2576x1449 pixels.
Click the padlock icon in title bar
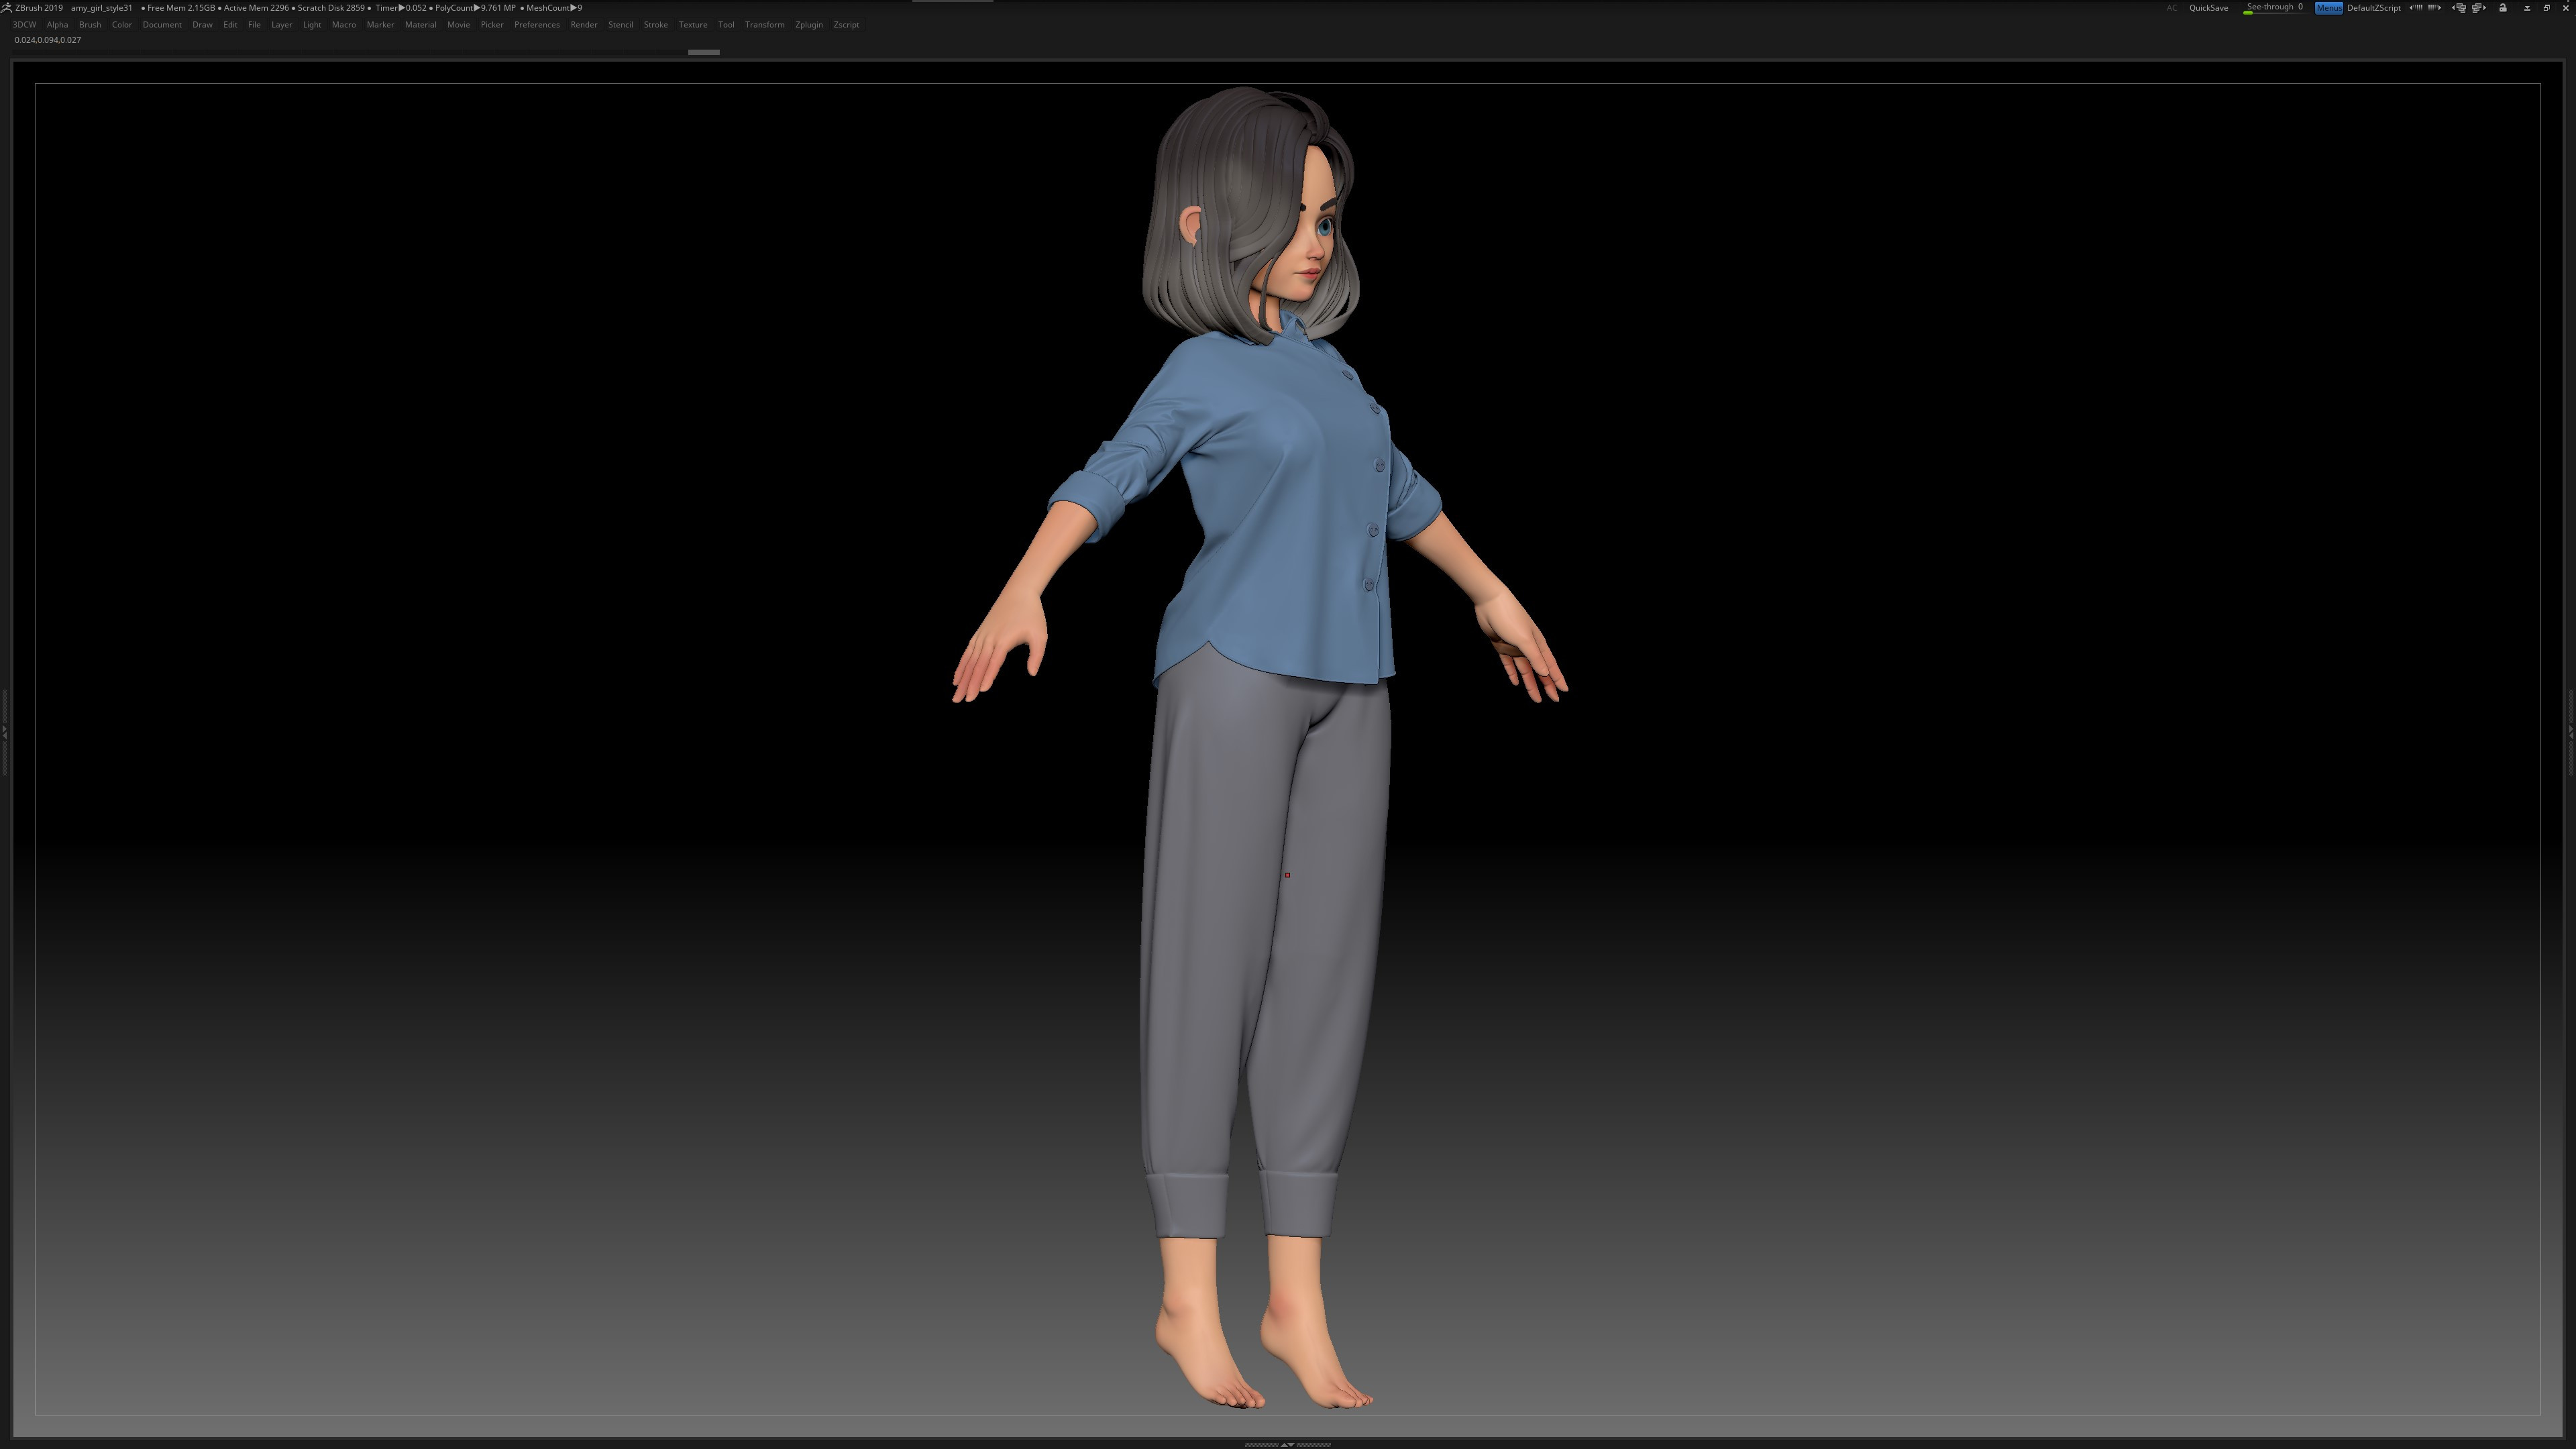pyautogui.click(x=2503, y=8)
